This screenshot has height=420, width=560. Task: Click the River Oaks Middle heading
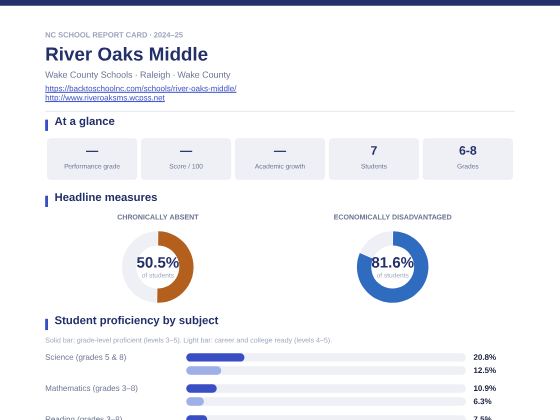point(126,54)
